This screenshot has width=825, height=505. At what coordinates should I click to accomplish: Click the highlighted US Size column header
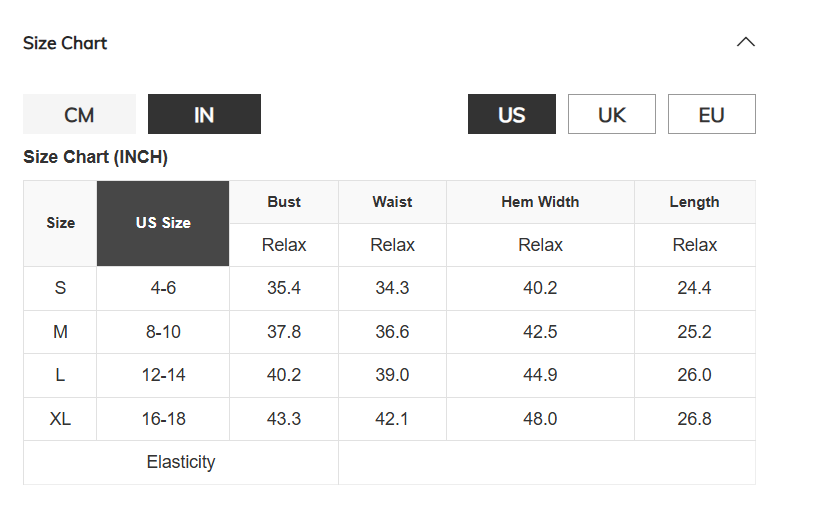pos(163,223)
